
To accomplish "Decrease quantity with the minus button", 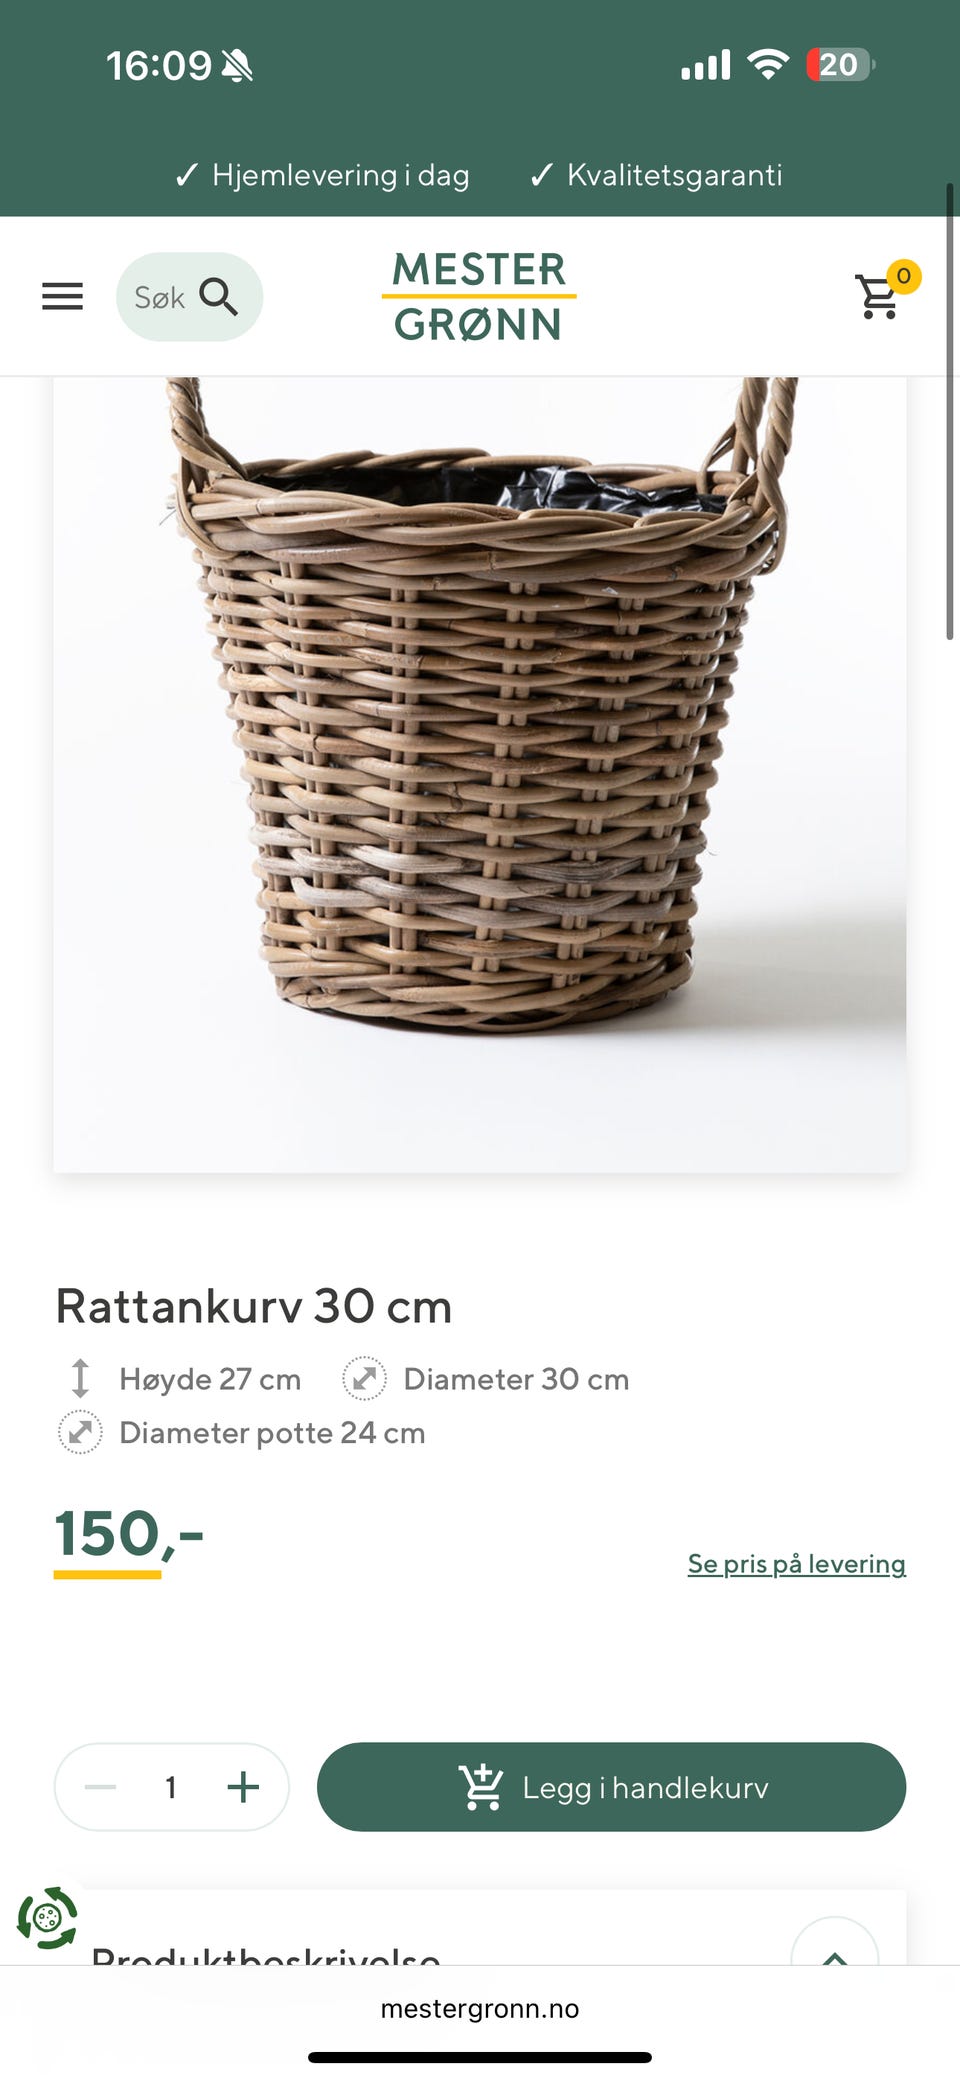I will click(100, 1787).
